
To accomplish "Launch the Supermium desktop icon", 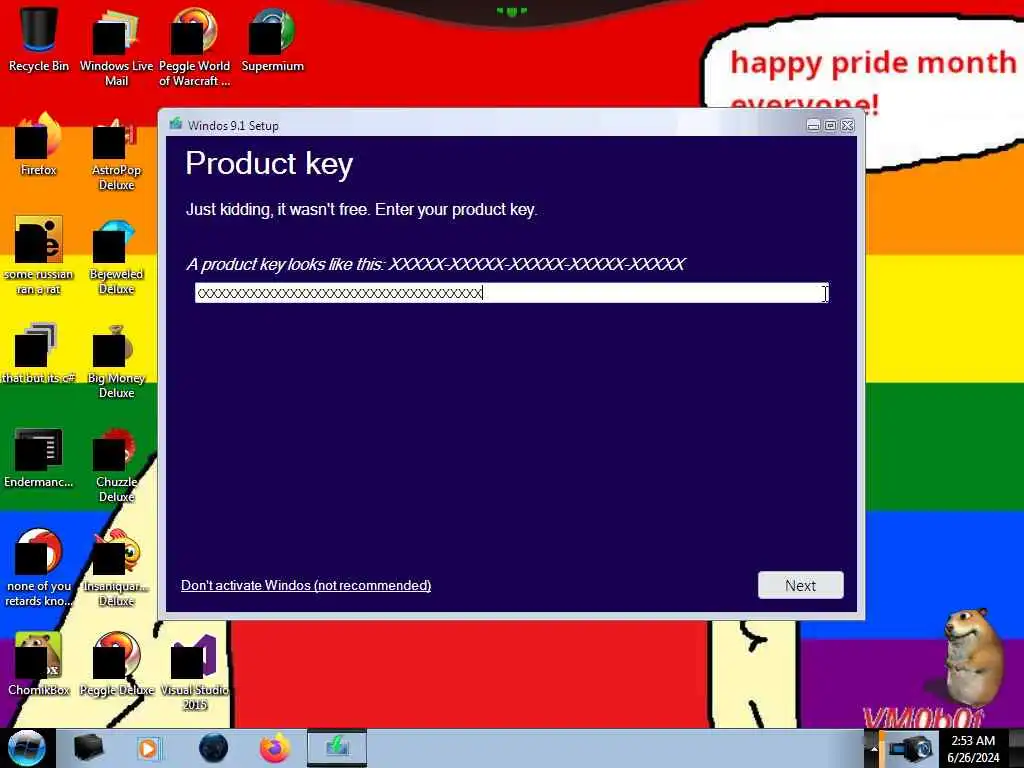I will click(272, 39).
